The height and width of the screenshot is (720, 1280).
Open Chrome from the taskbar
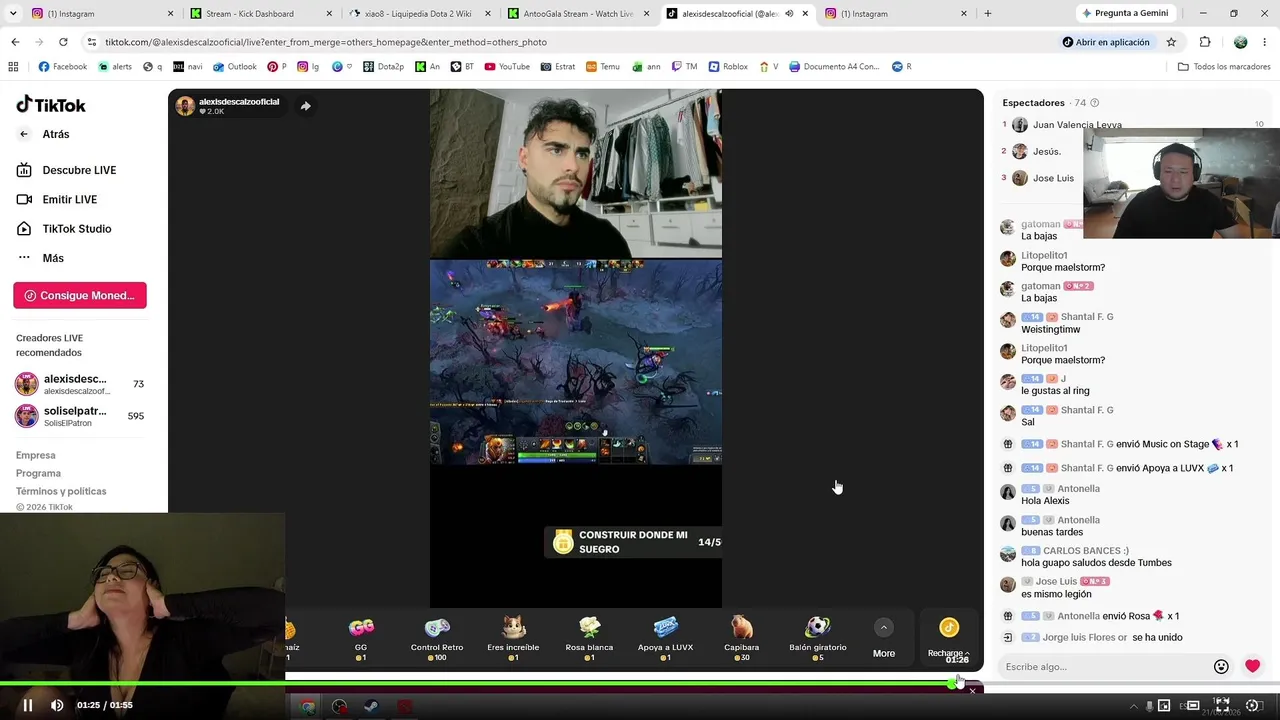[x=308, y=707]
